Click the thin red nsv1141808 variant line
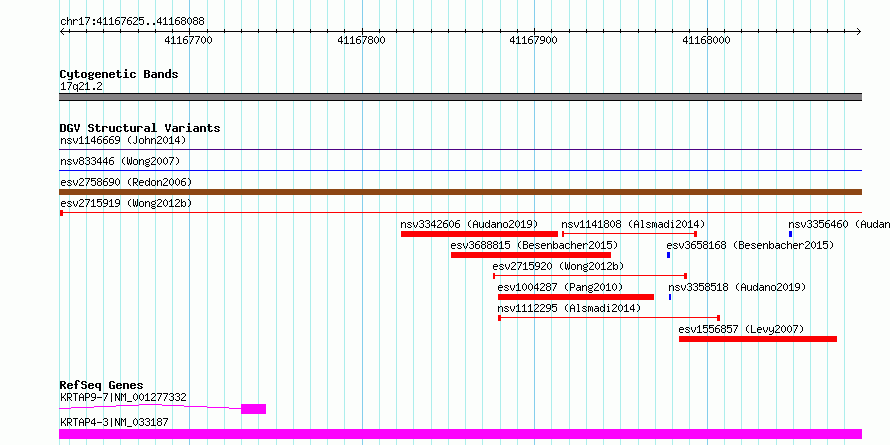Screen dimensions: 890x445 [629, 234]
